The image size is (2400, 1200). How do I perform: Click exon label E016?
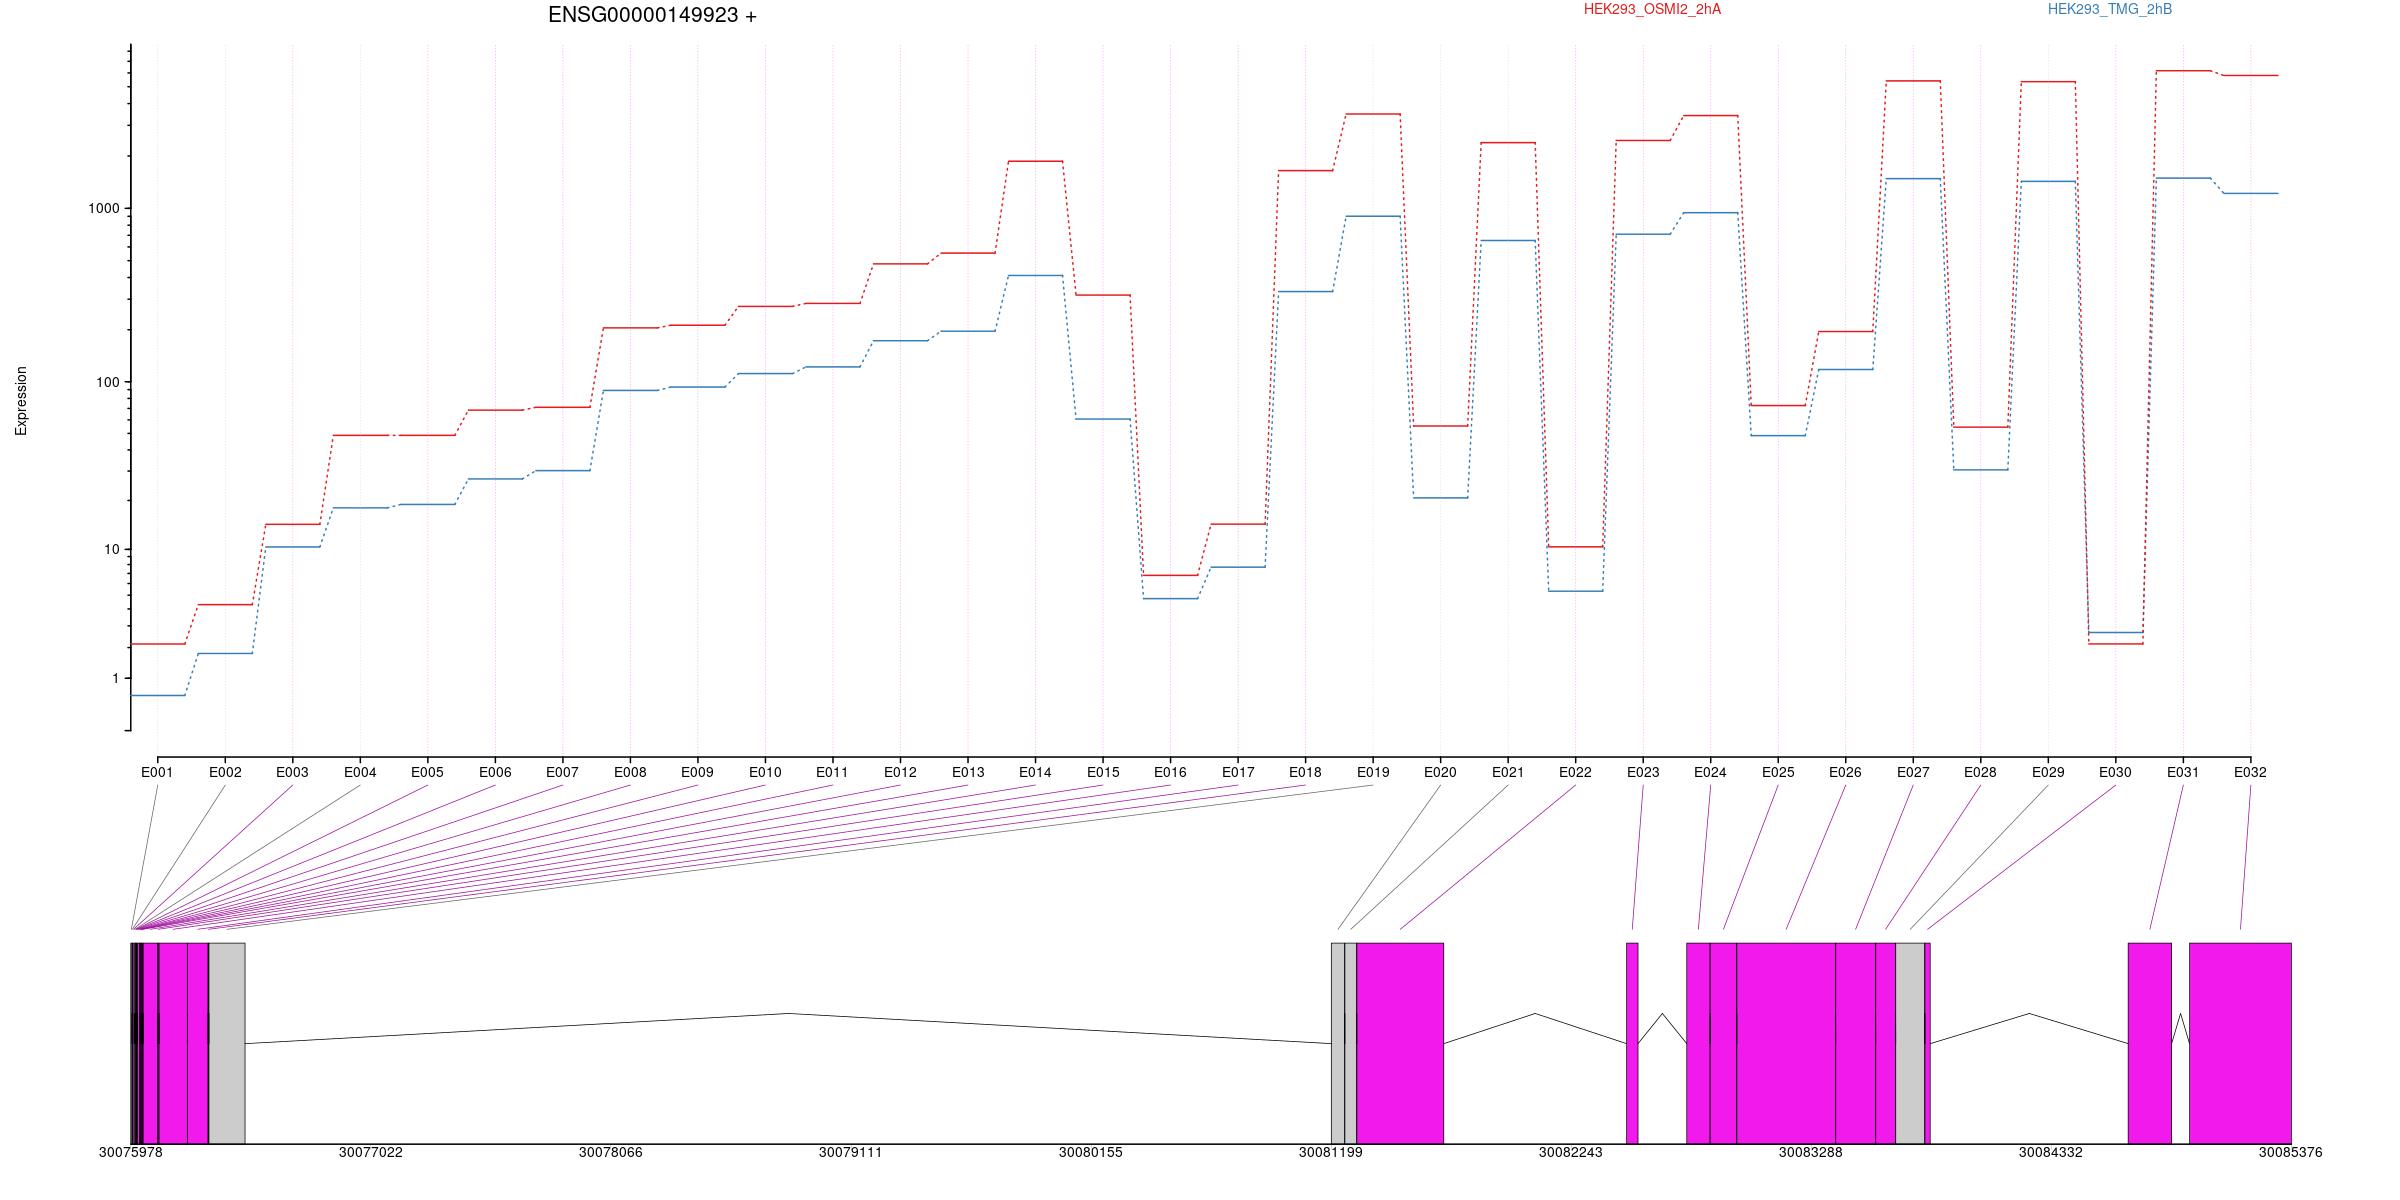click(x=1170, y=772)
